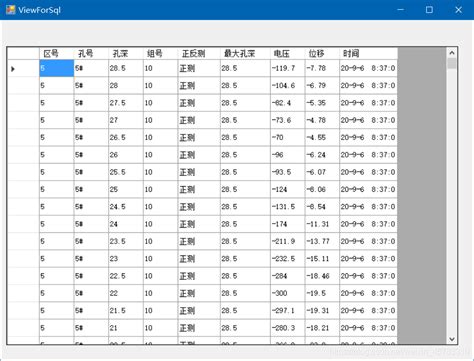Select the voltage cell showing -300
Image resolution: width=474 pixels, height=361 pixels.
tap(287, 293)
